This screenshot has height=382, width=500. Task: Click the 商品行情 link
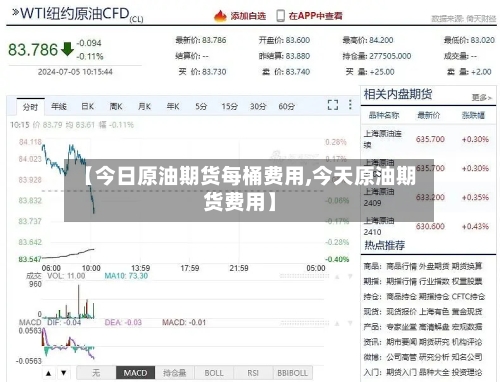click(401, 266)
